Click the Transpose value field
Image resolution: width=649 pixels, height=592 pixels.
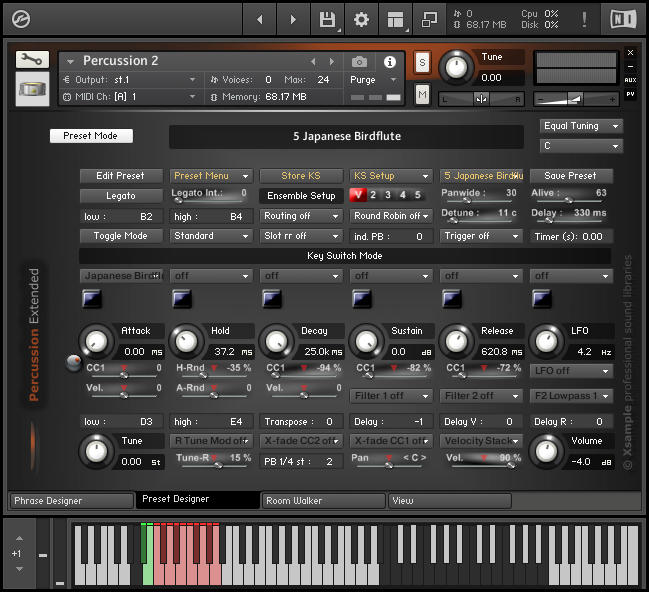click(301, 421)
